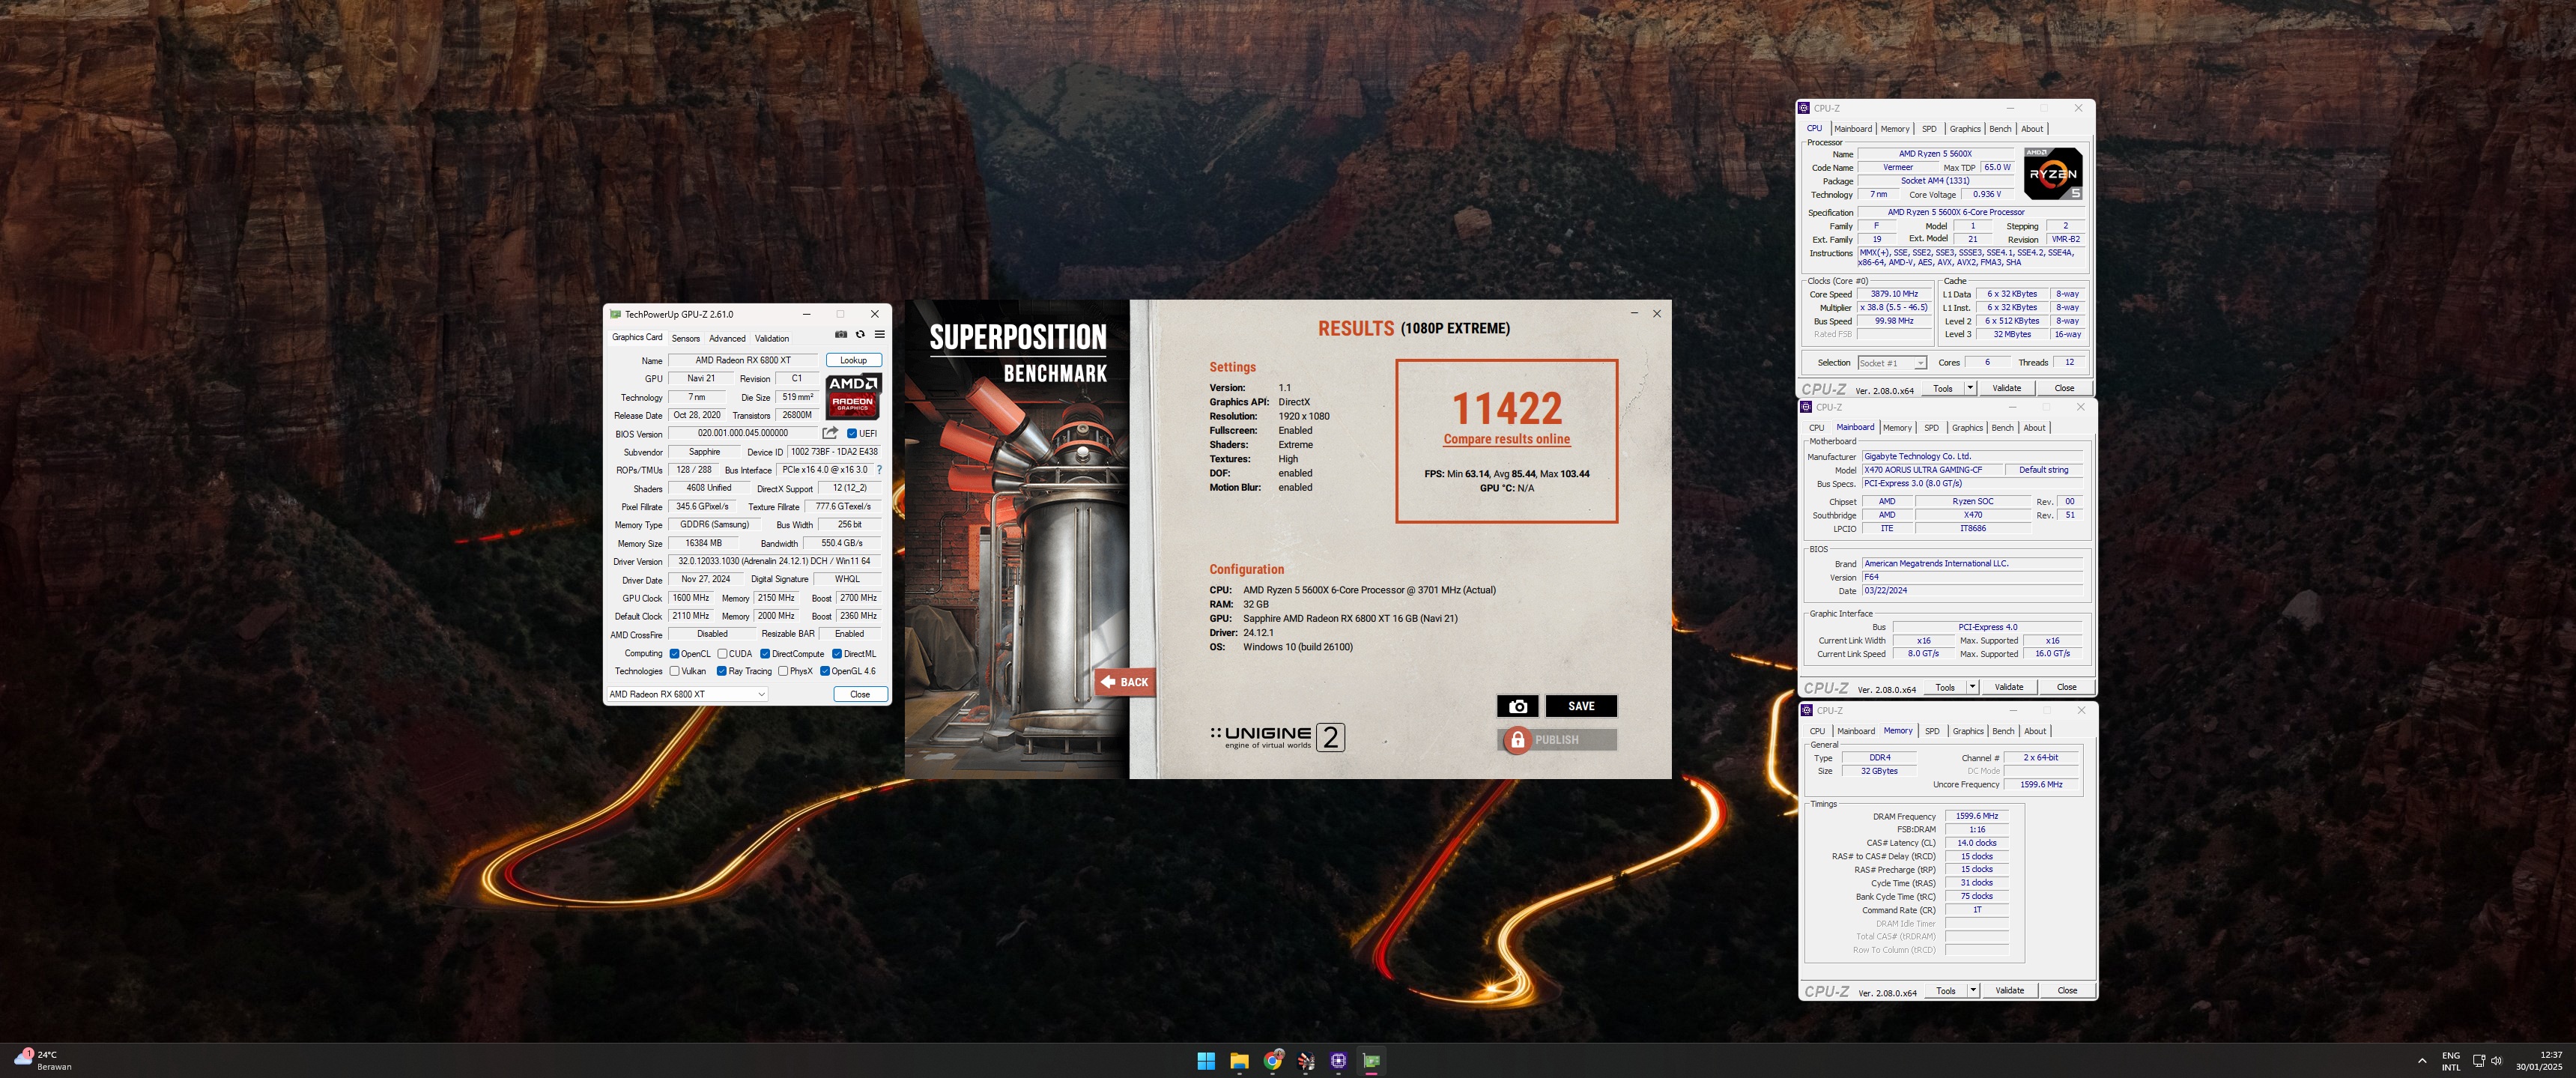The width and height of the screenshot is (2576, 1078).
Task: Toggle the Vulkan checkbox
Action: click(x=674, y=671)
